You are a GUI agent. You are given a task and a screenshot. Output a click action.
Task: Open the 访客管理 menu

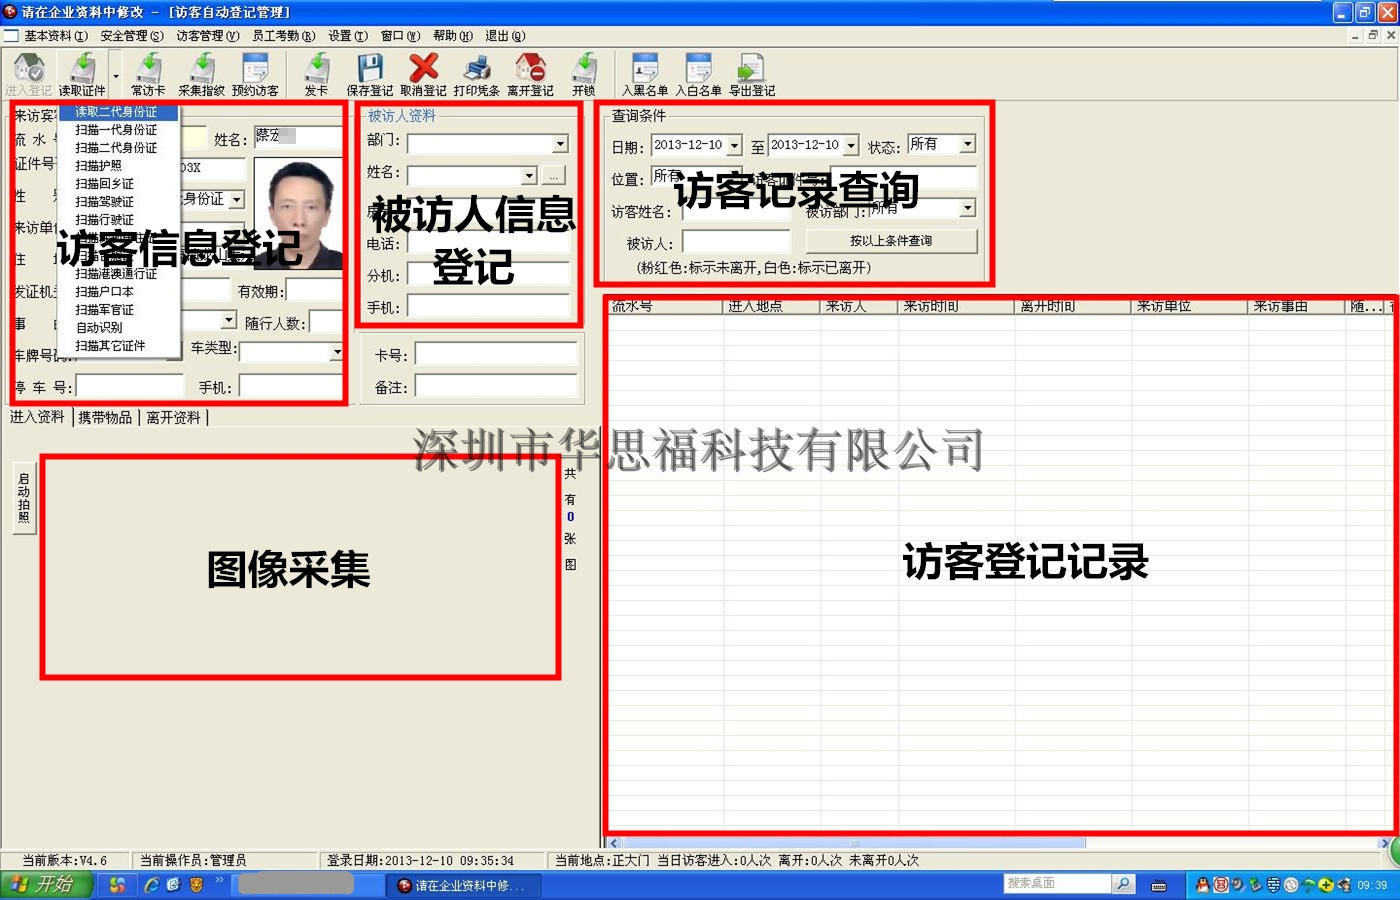click(207, 36)
